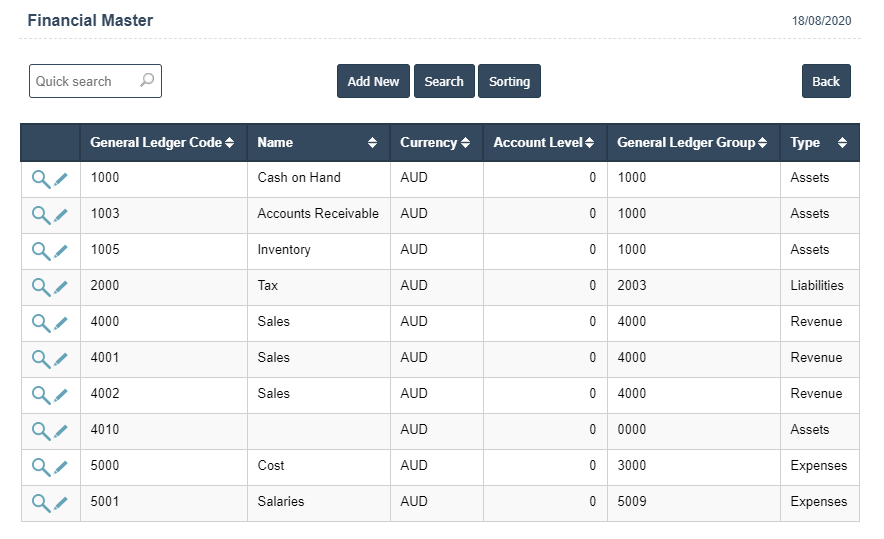This screenshot has height=539, width=884.
Task: View details for Cash on Hand row
Action: (41, 179)
